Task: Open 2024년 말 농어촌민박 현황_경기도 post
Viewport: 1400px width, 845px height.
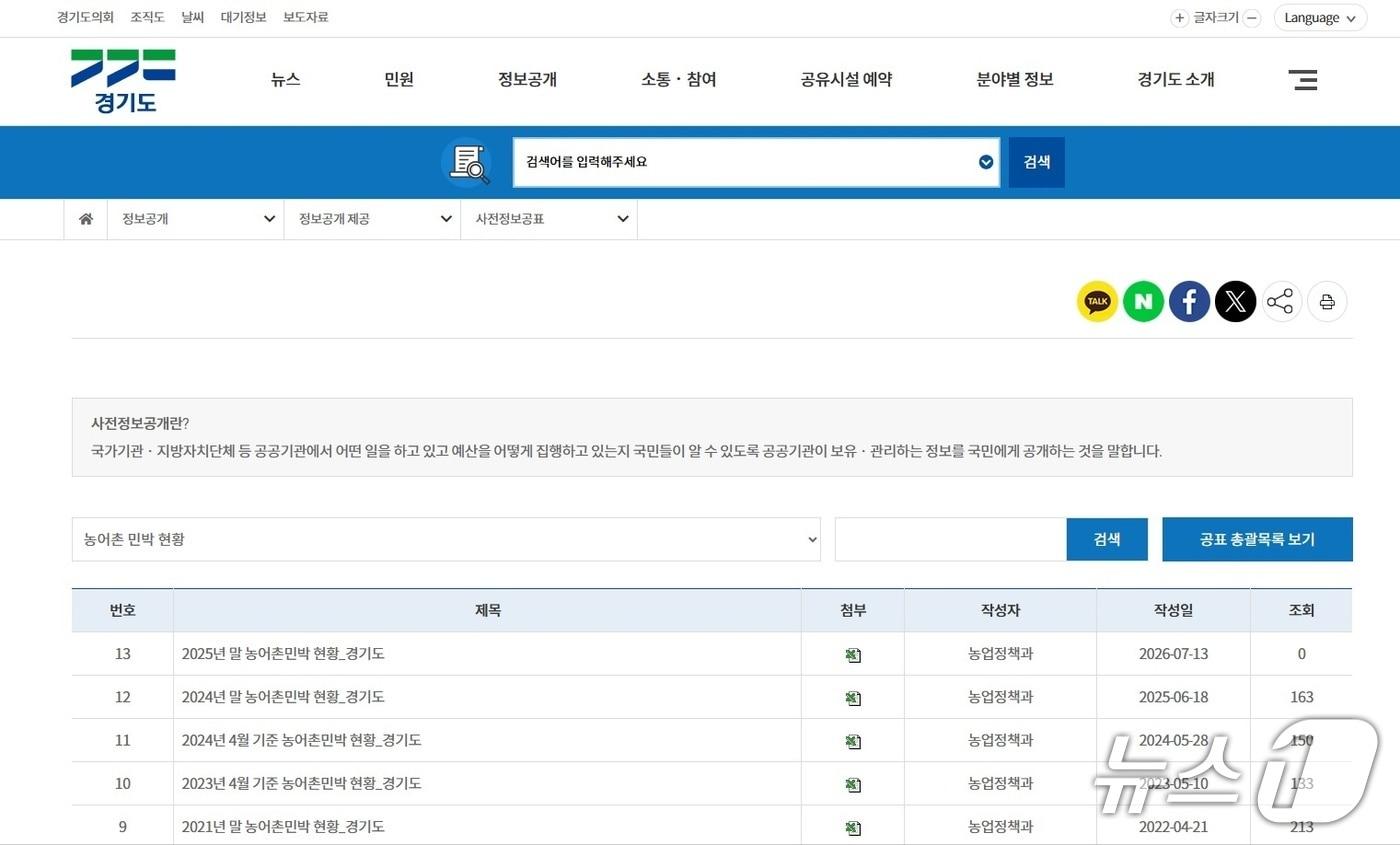Action: 283,697
